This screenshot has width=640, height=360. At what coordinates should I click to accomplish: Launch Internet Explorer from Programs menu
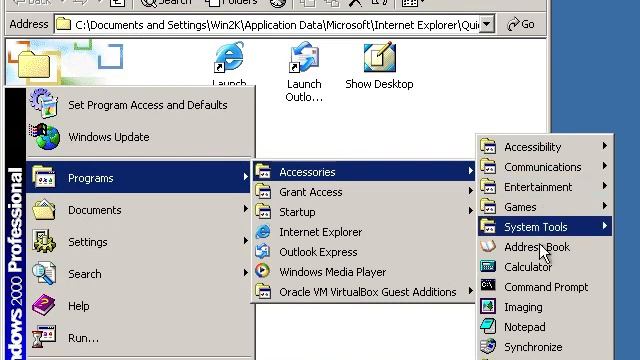364,232
